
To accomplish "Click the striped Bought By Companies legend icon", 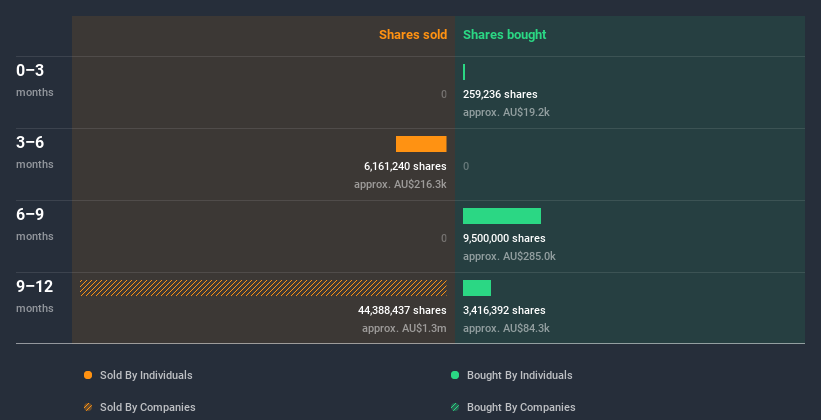I will [455, 407].
